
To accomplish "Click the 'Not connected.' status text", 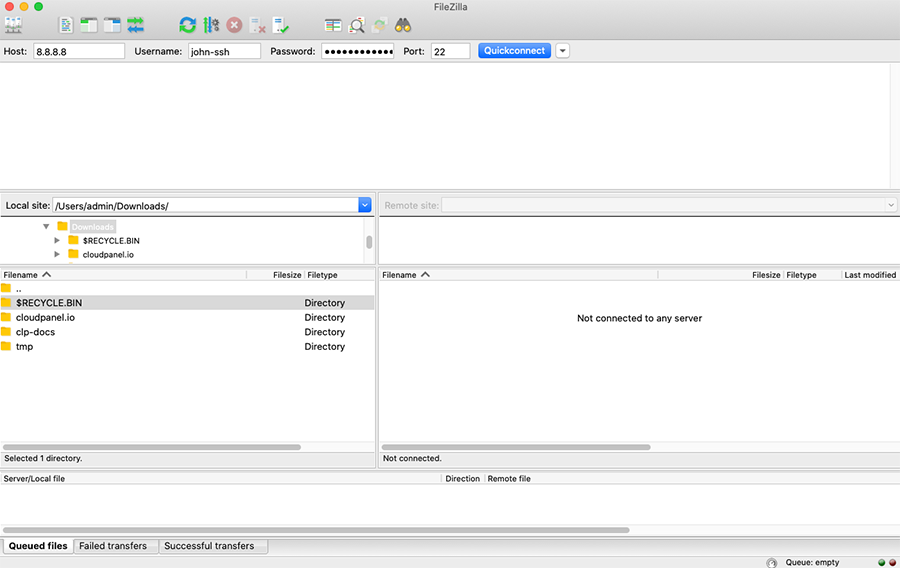I will pyautogui.click(x=412, y=458).
